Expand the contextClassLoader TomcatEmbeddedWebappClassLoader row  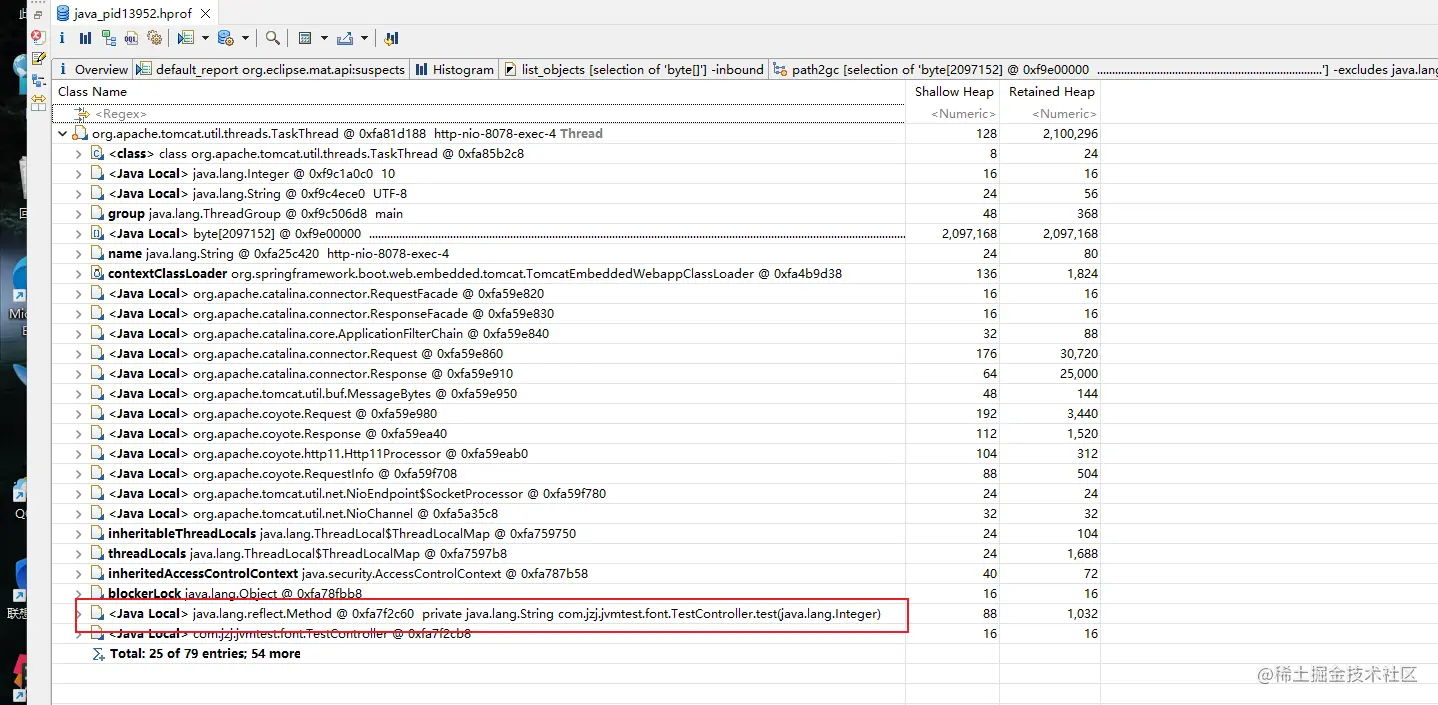point(79,273)
